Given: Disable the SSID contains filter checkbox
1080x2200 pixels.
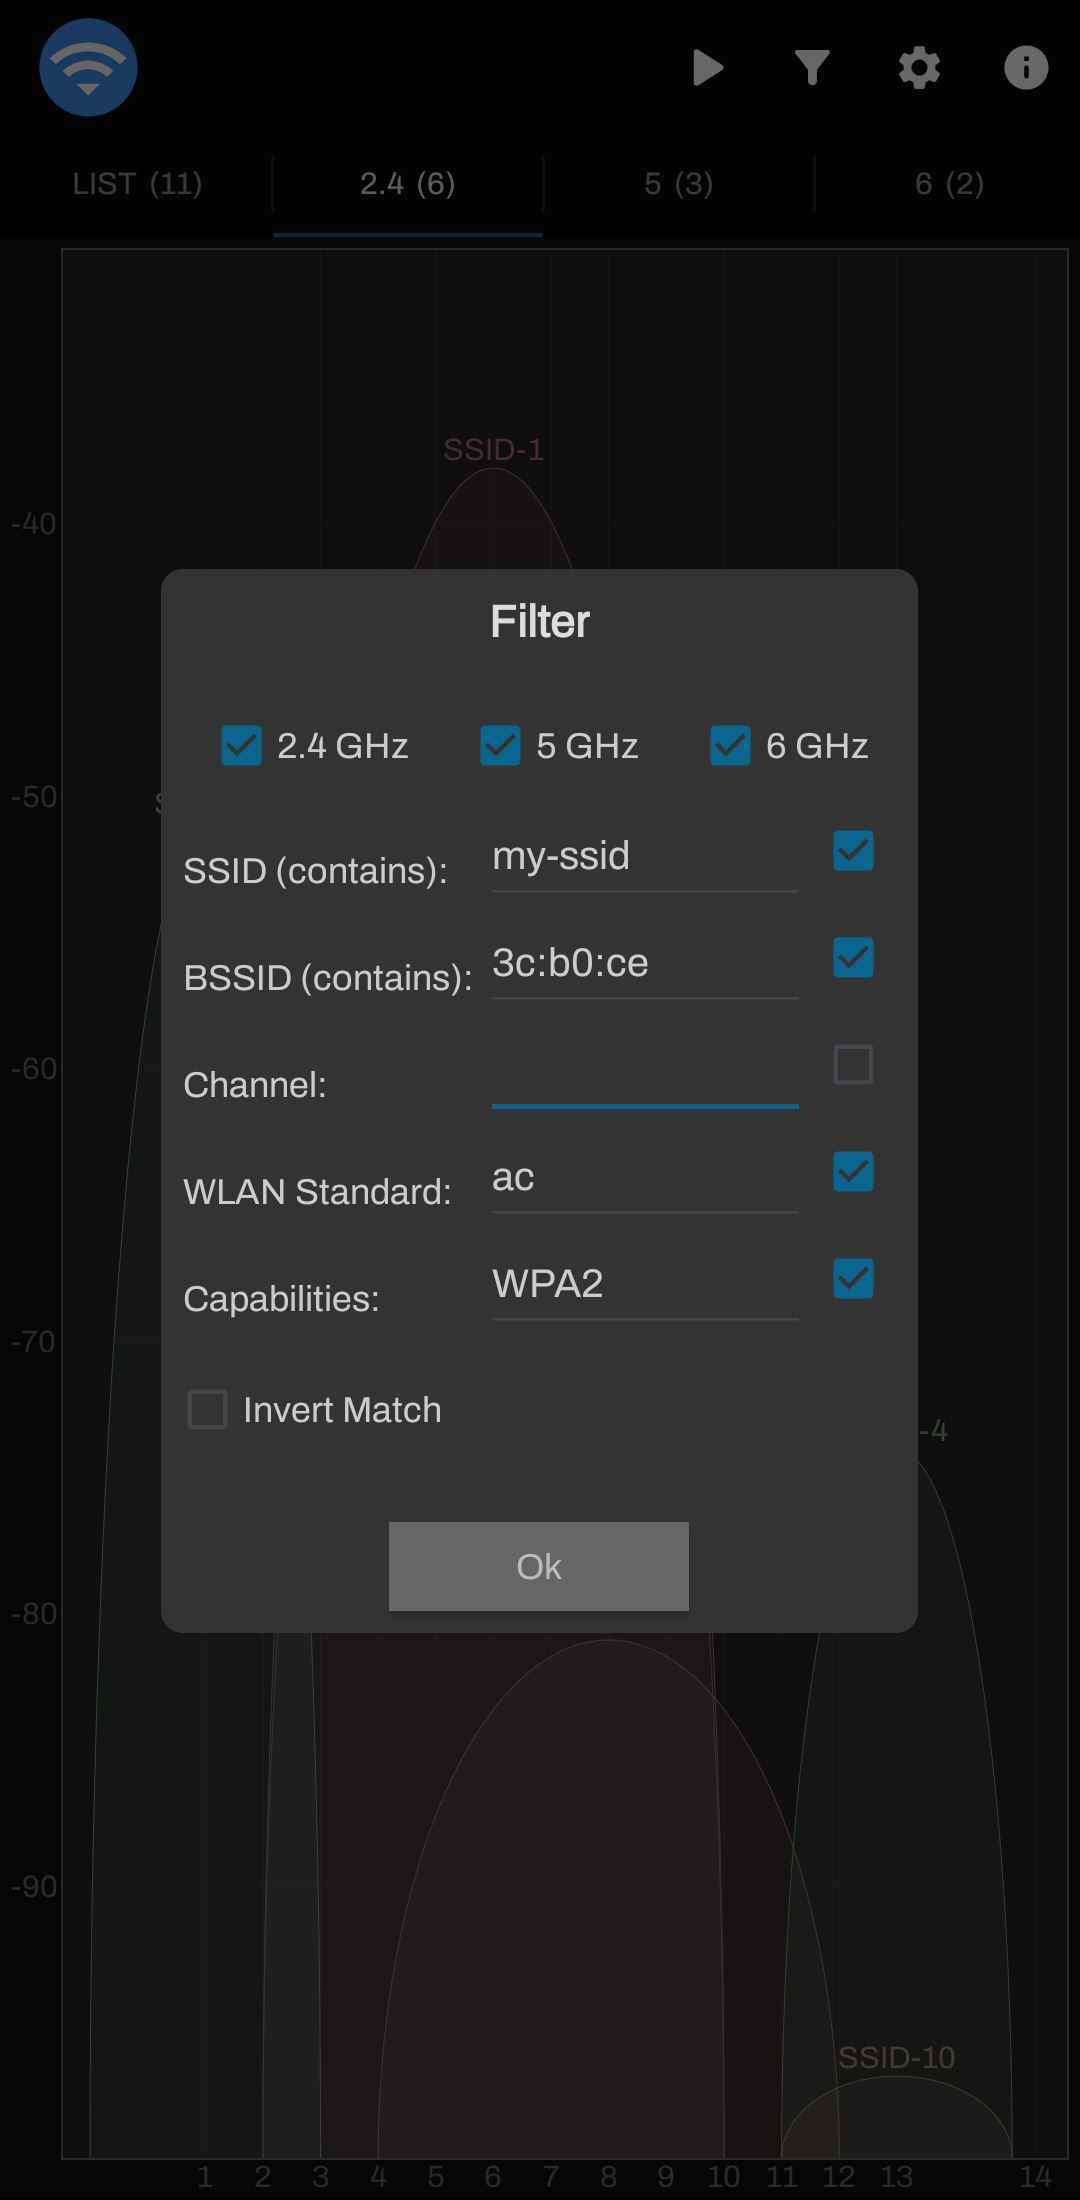Looking at the screenshot, I should coord(852,851).
